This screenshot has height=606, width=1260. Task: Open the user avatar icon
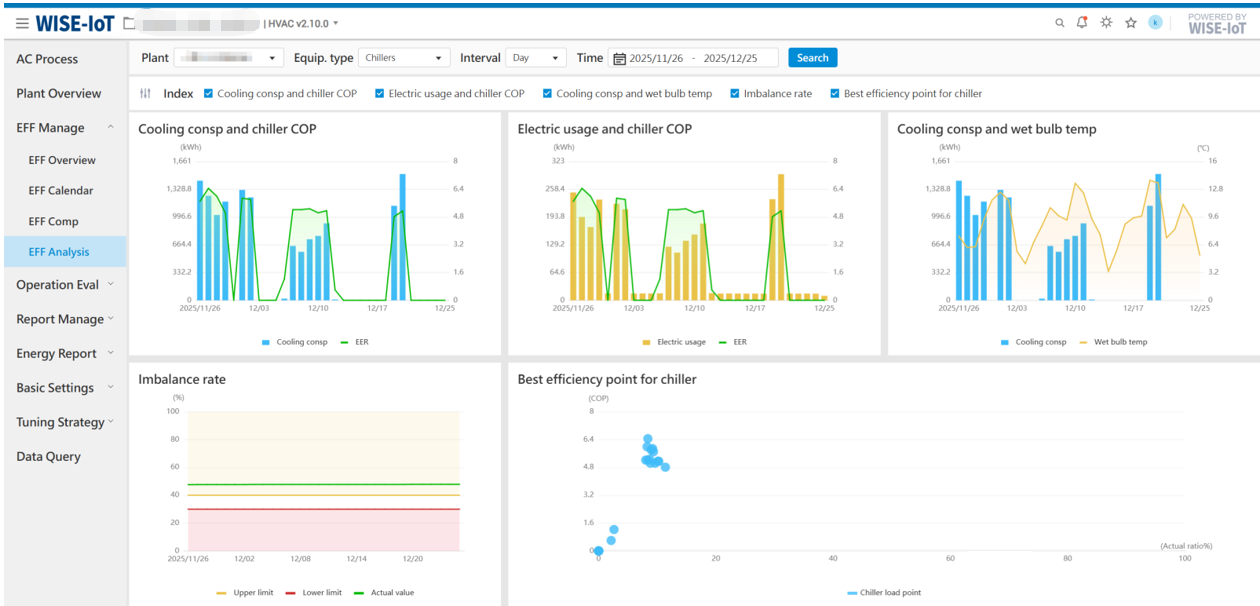(1155, 22)
